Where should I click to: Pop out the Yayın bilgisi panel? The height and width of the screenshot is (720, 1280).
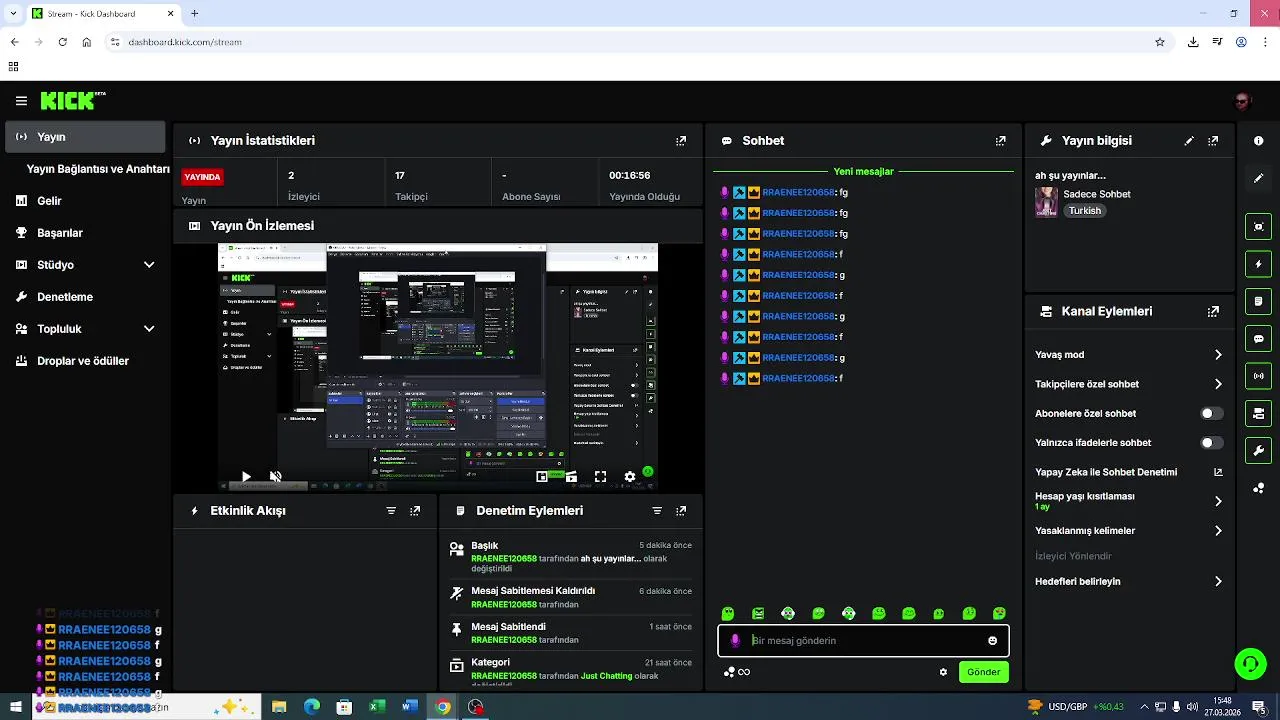[1213, 141]
